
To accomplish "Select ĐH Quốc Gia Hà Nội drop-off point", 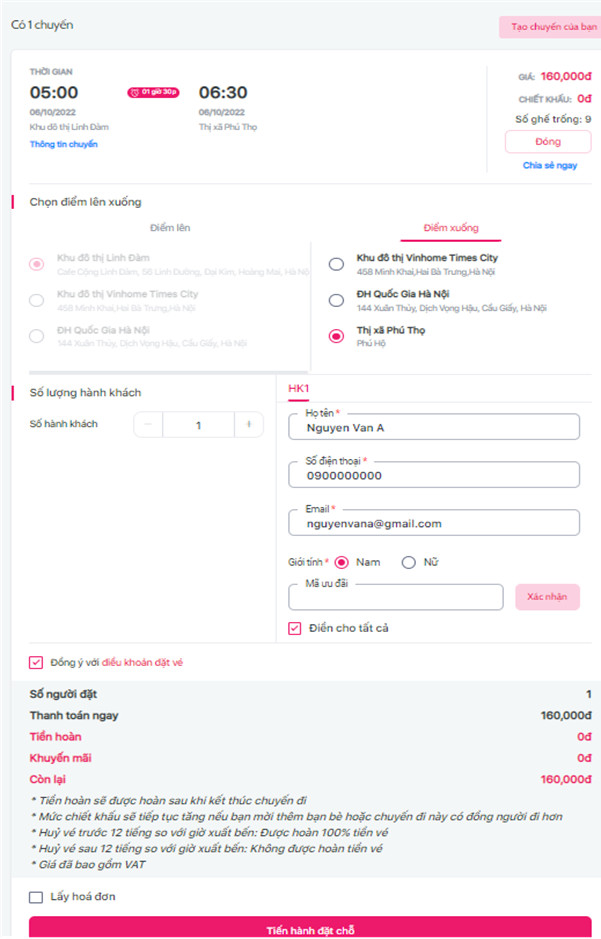I will [336, 300].
